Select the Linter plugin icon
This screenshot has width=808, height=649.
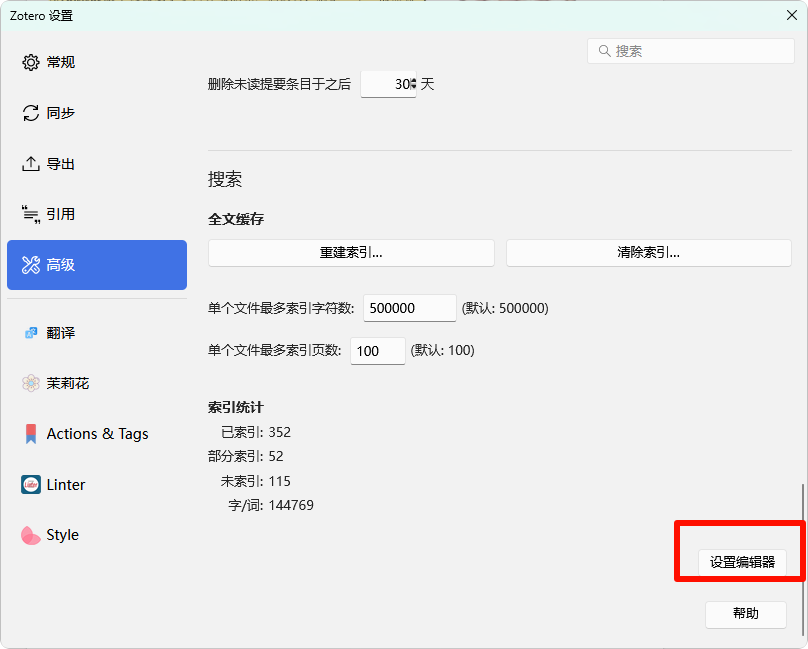click(x=31, y=485)
